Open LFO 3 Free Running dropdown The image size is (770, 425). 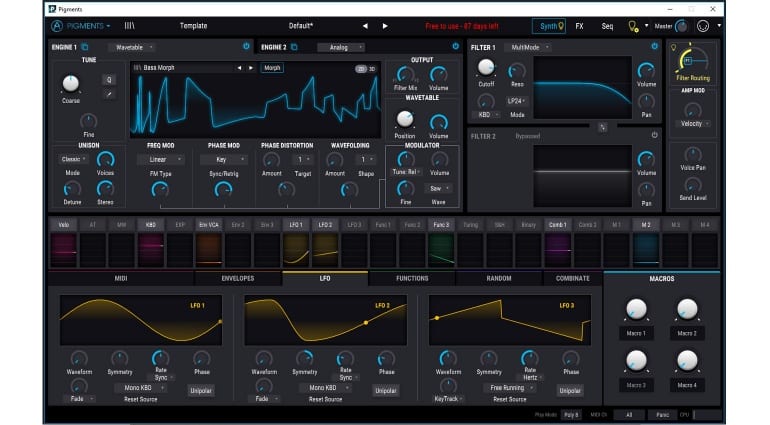click(510, 388)
